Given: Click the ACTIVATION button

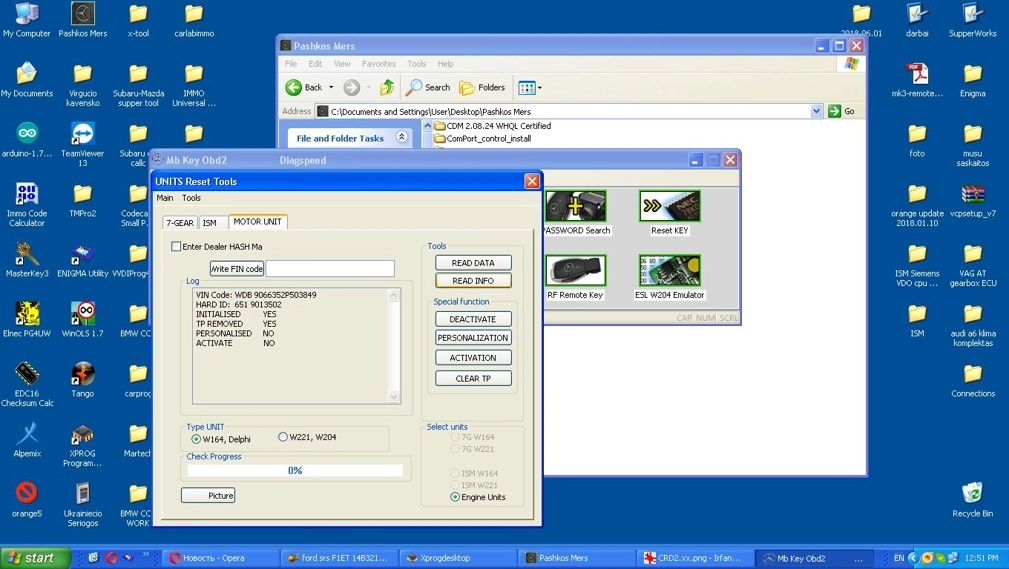Looking at the screenshot, I should [473, 358].
